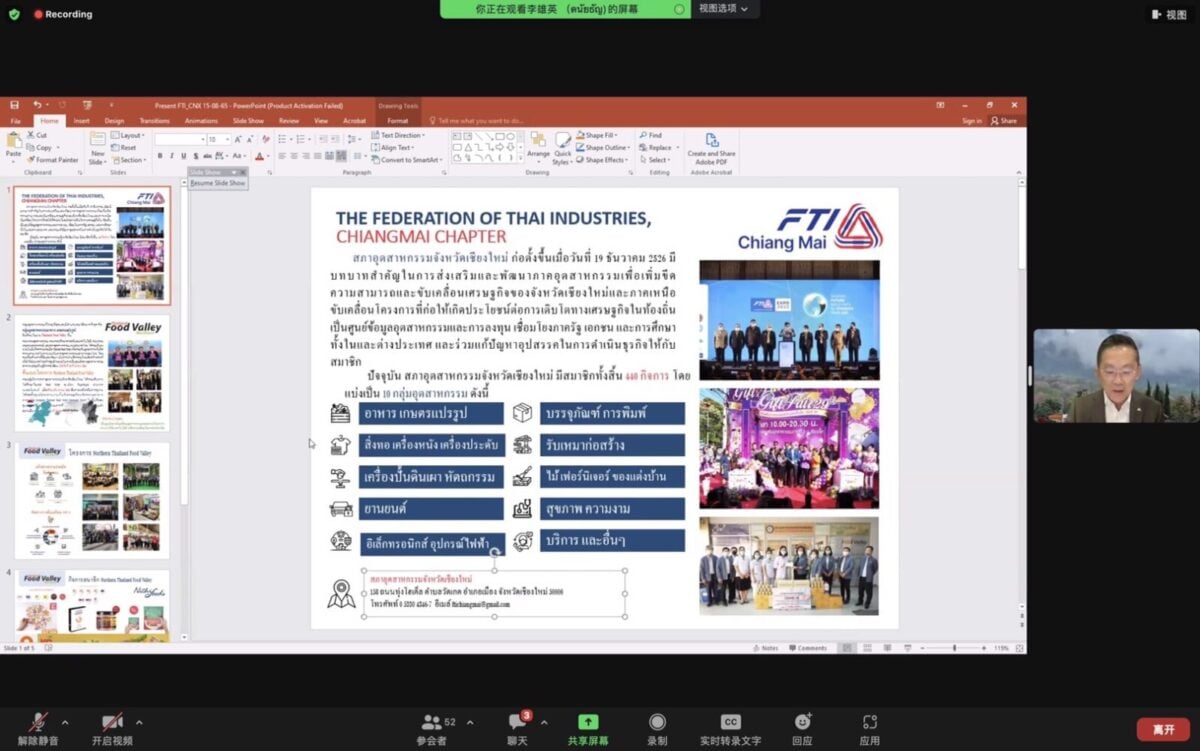Click the Resume Slide Show button
This screenshot has height=751, width=1200.
click(x=217, y=183)
